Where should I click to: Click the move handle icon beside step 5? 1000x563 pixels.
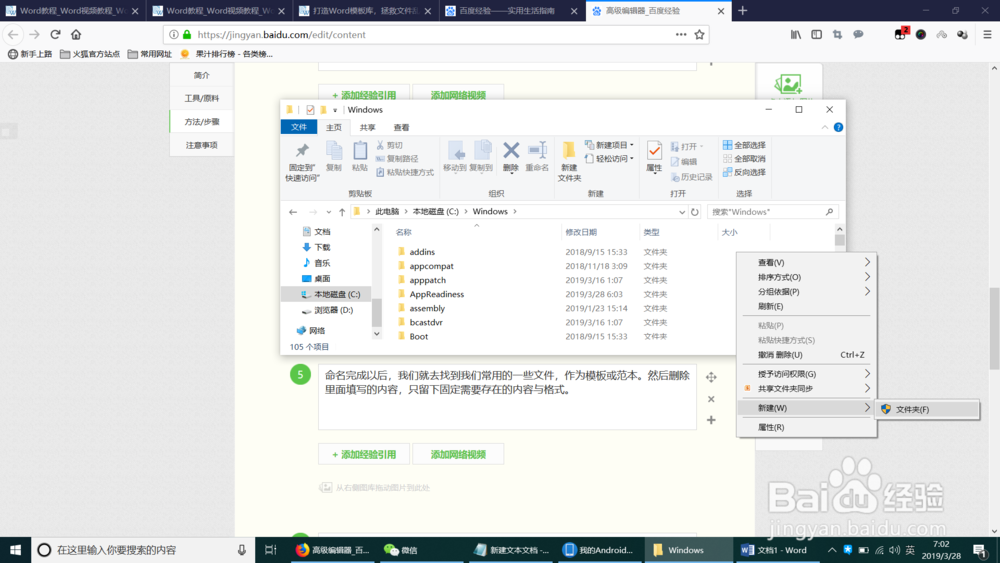click(711, 377)
